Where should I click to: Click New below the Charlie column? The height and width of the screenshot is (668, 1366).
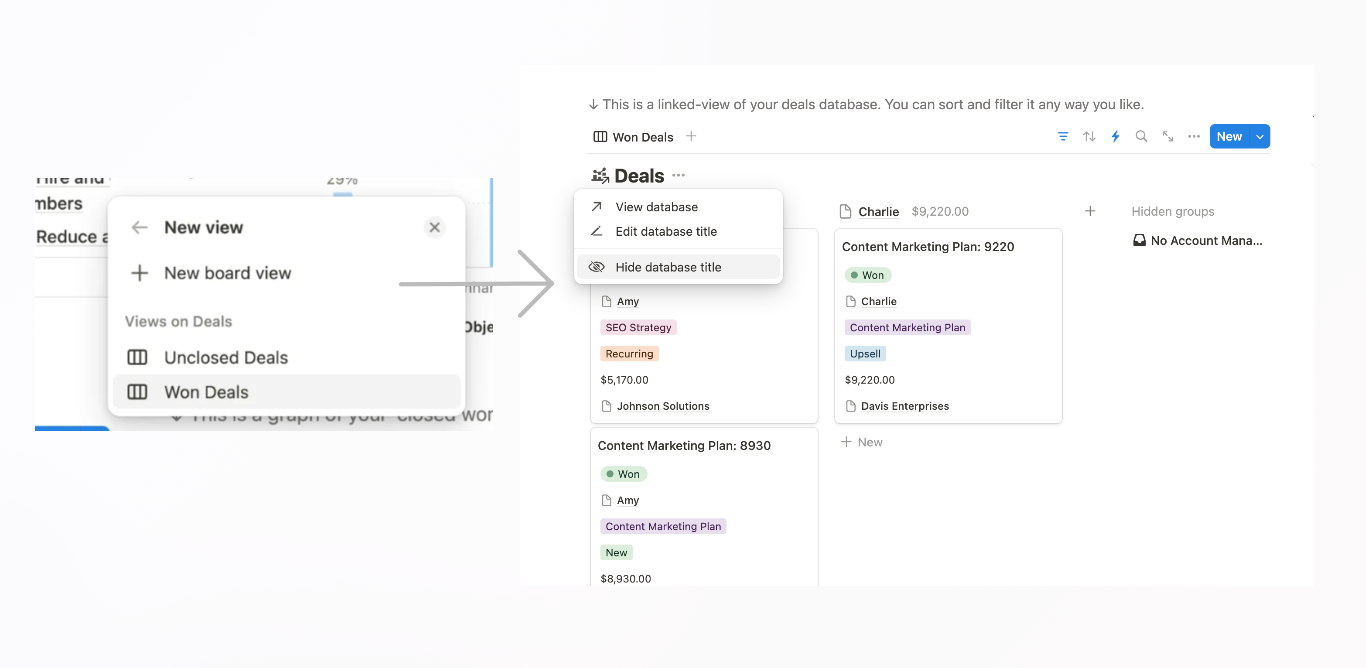[x=861, y=442]
